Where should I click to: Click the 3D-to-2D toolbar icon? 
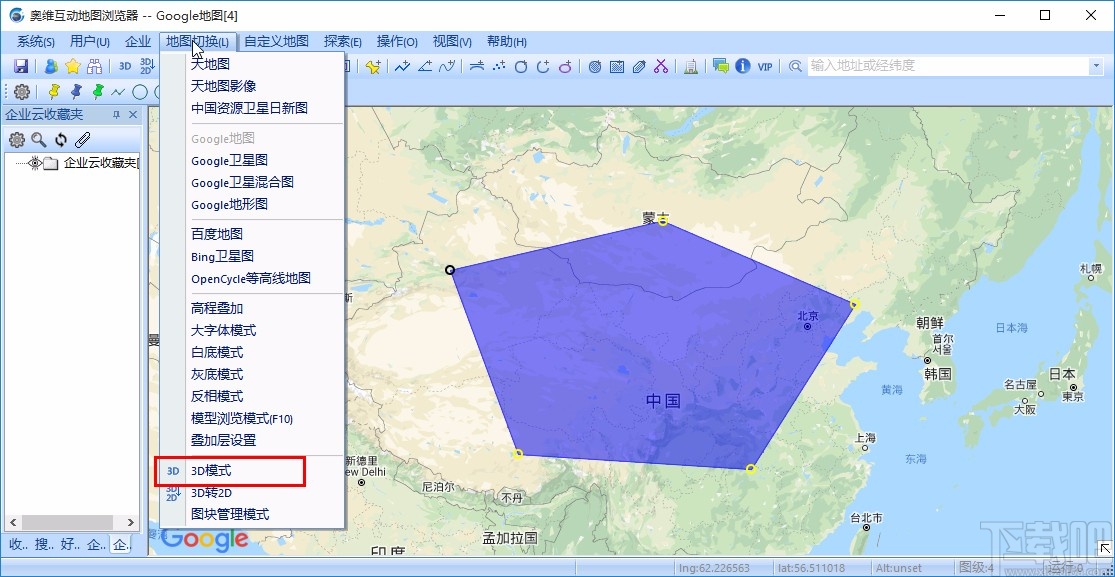tap(147, 66)
